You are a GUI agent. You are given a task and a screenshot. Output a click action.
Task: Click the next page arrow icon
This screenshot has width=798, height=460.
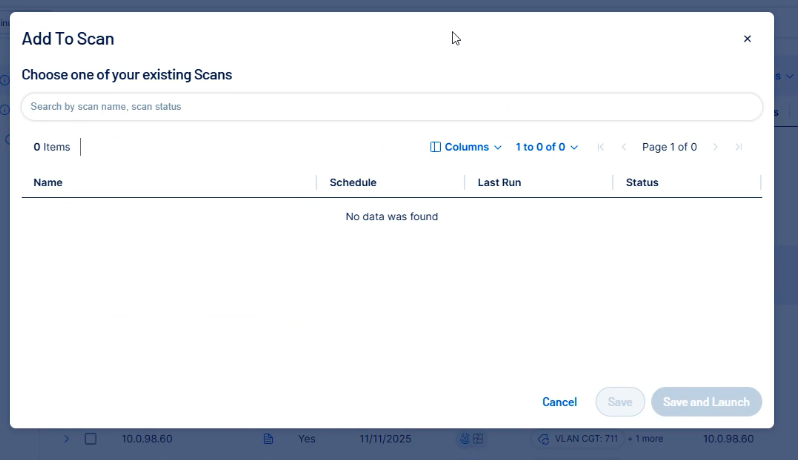pos(715,147)
